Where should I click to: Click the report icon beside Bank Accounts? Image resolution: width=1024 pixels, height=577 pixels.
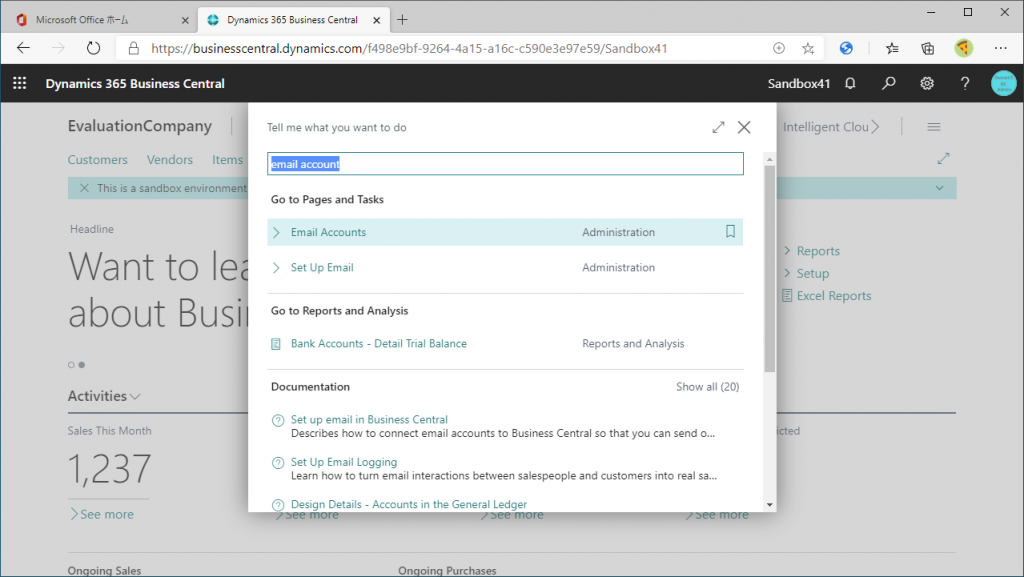point(276,344)
